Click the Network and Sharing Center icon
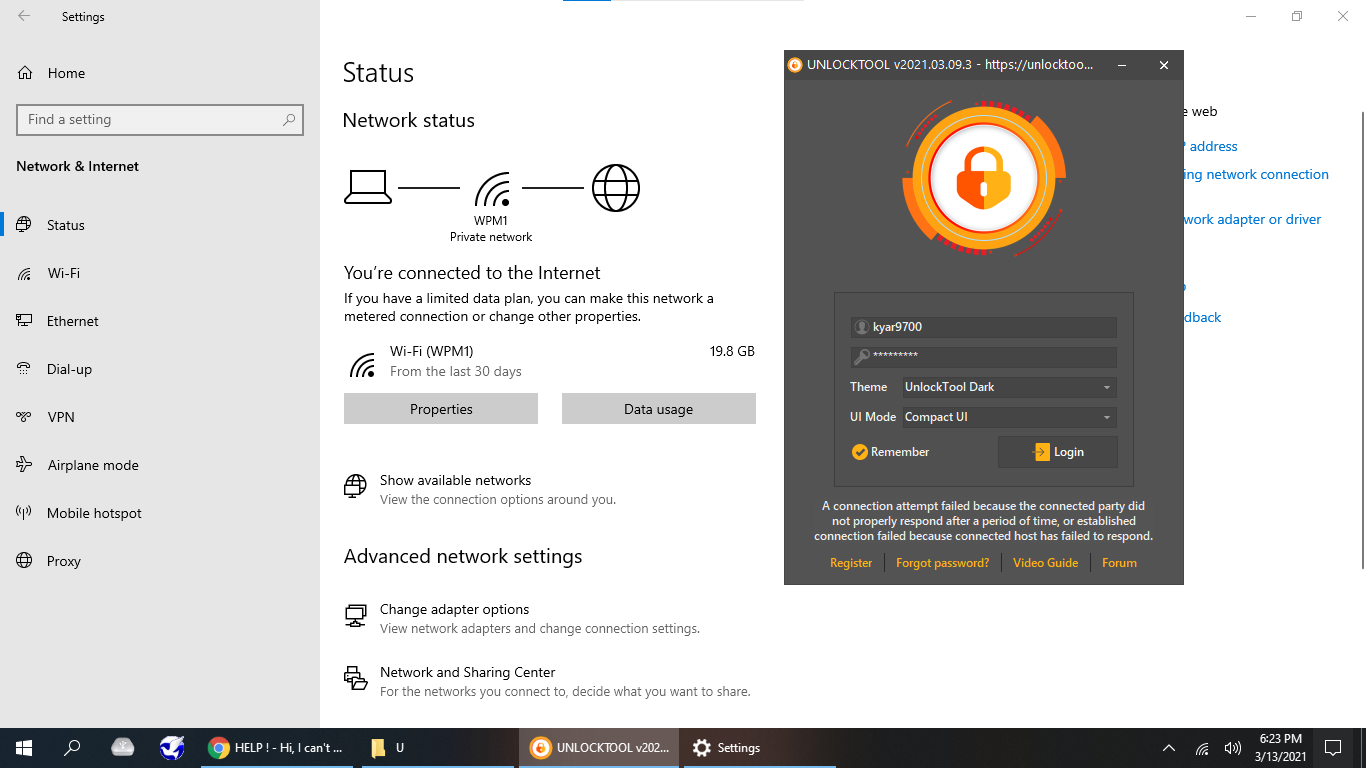Screen dimensions: 1366x768 [x=355, y=678]
